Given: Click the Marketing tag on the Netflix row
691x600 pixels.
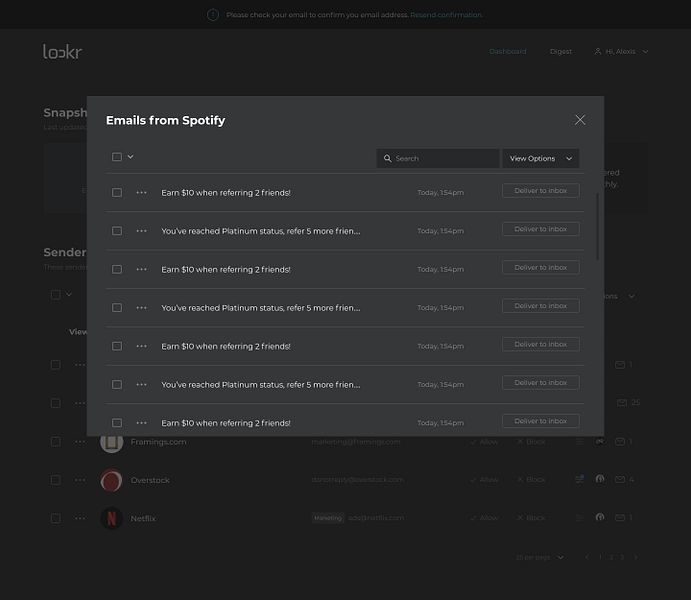Looking at the screenshot, I should 327,518.
